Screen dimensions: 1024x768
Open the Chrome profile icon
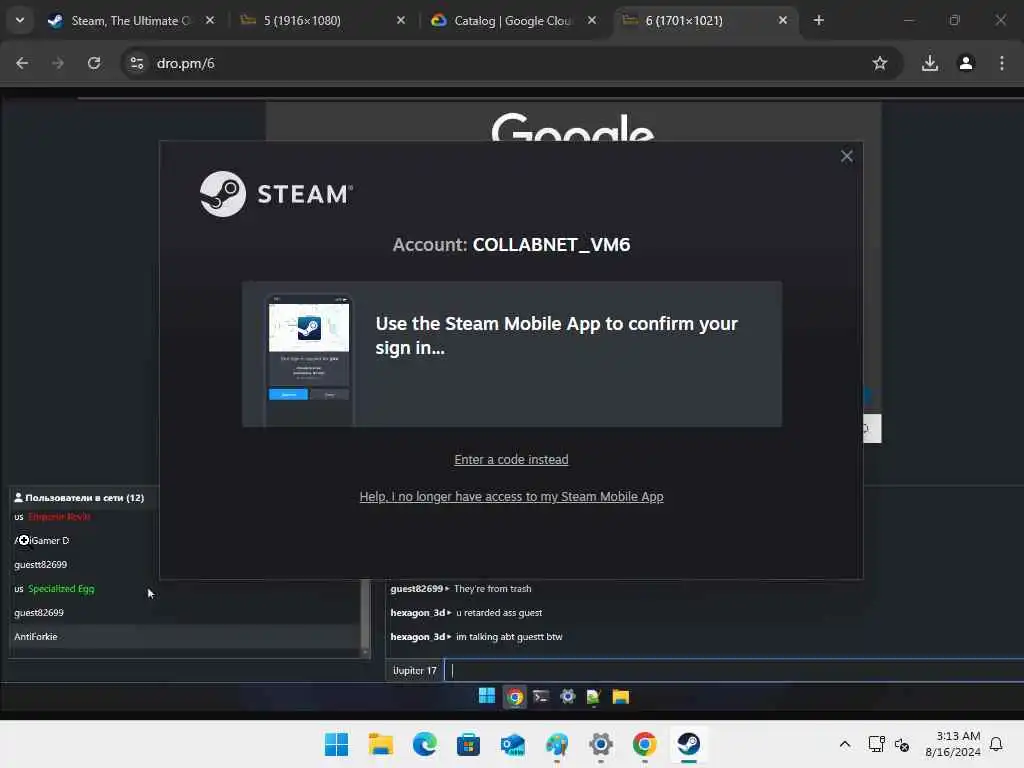(x=966, y=63)
